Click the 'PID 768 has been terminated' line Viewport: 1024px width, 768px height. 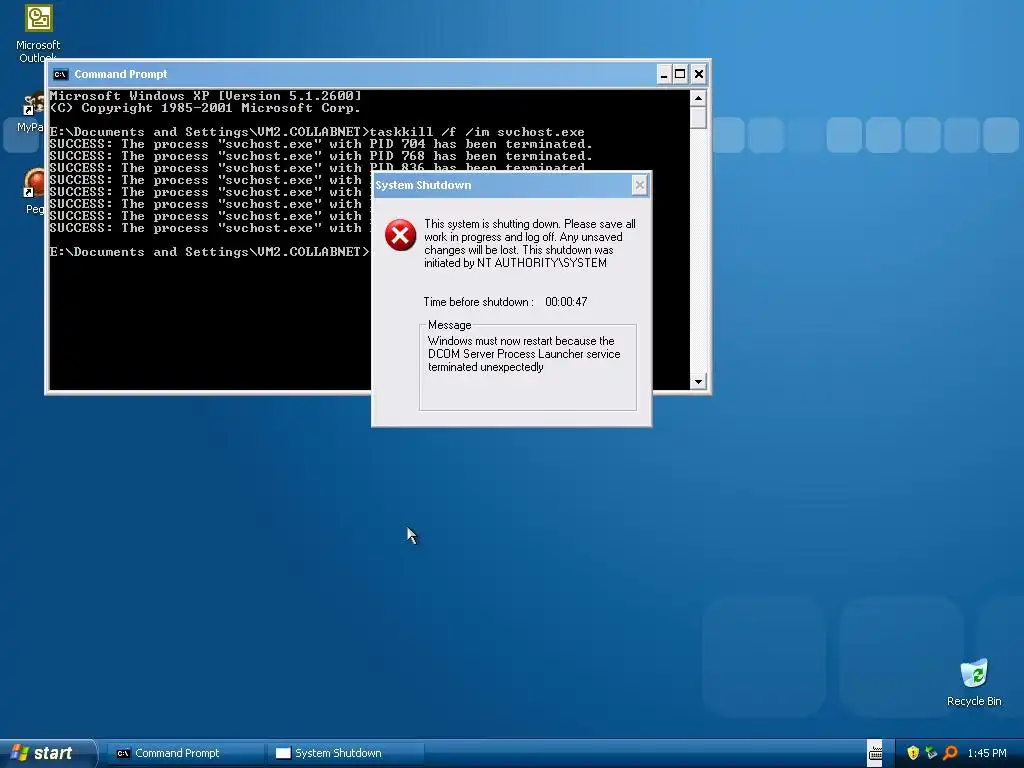321,156
